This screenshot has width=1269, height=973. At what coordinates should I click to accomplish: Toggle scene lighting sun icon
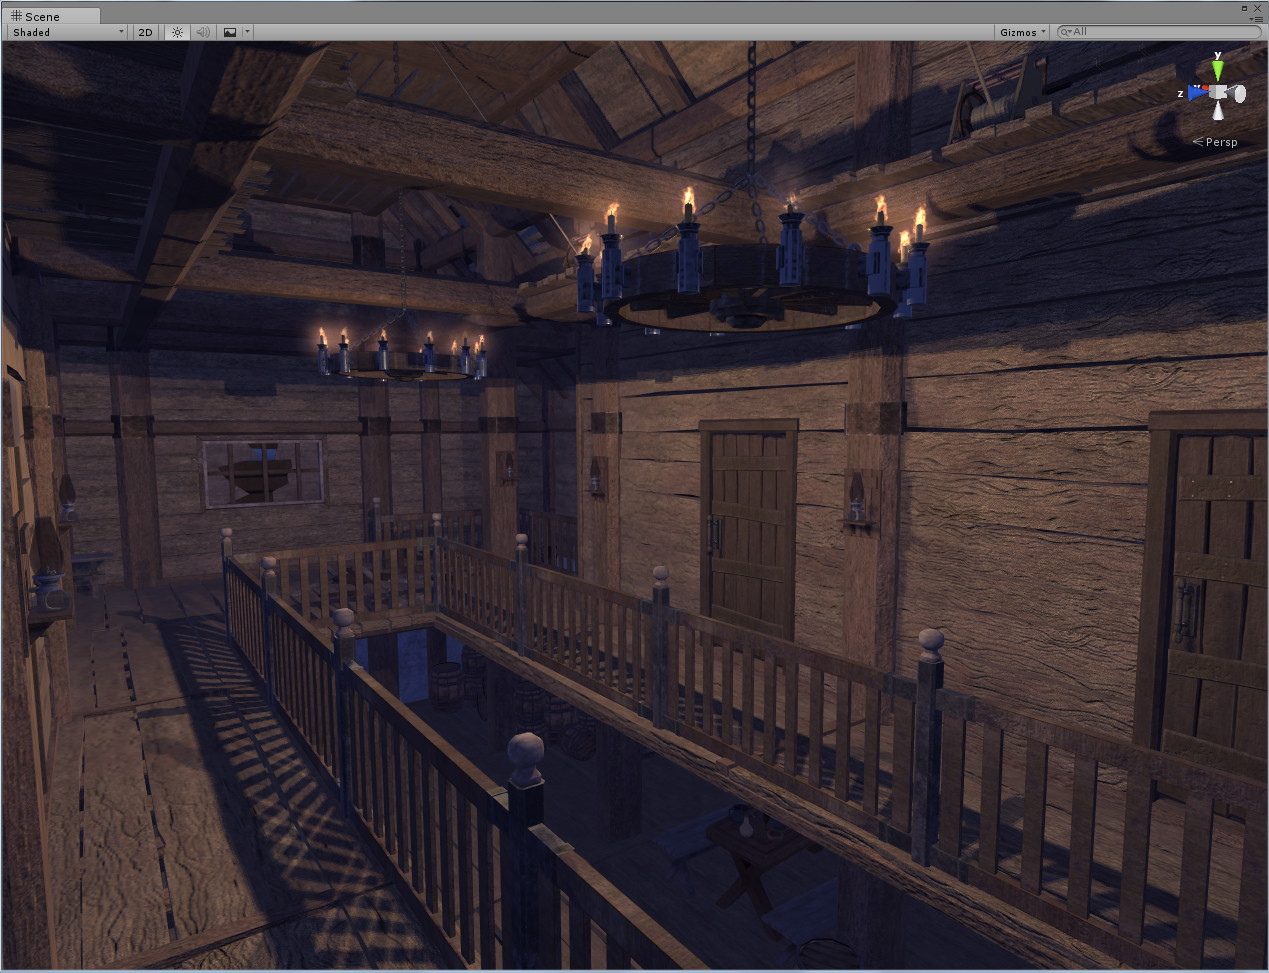click(177, 32)
